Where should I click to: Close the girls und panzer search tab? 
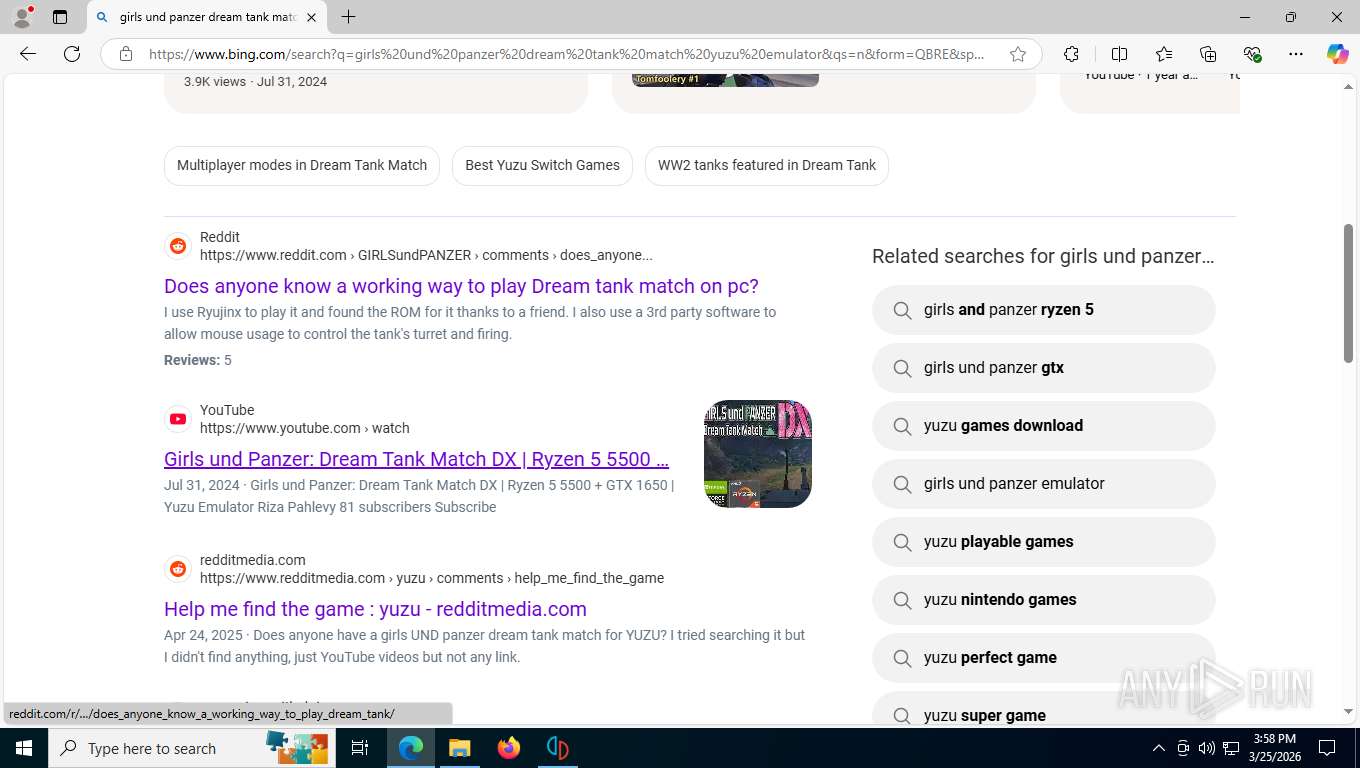pos(311,17)
